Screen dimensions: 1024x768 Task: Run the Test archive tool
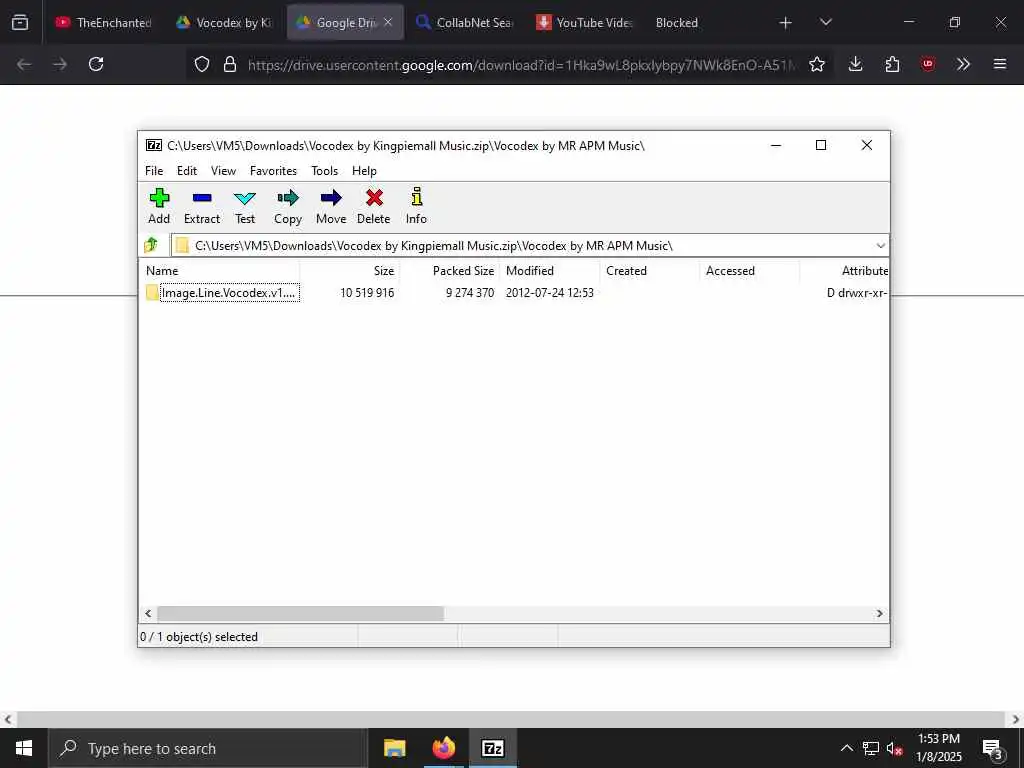pos(245,206)
